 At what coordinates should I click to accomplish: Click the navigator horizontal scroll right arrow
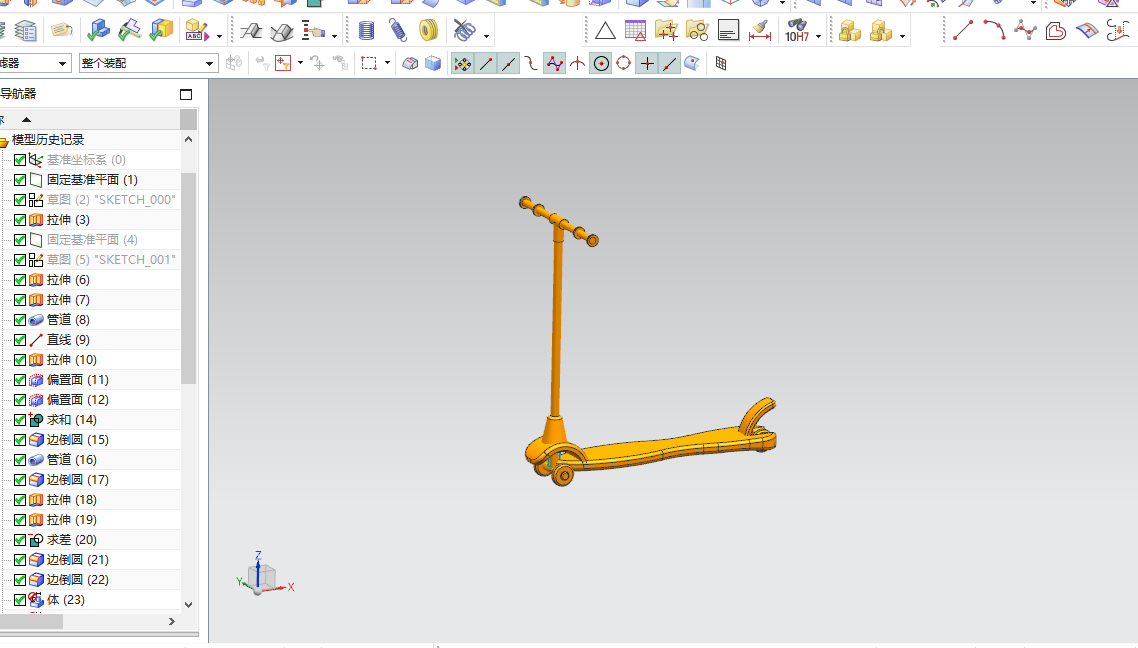click(x=172, y=622)
